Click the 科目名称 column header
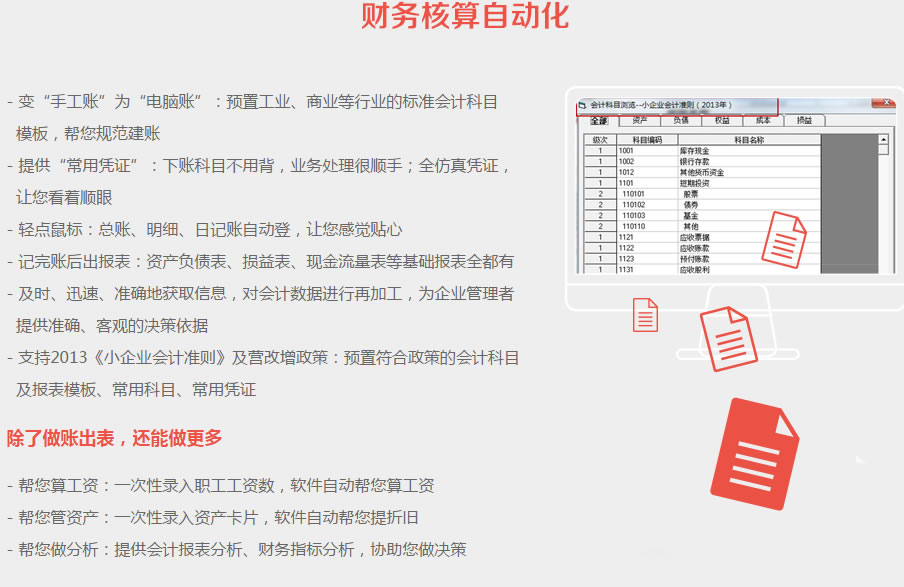 (x=748, y=140)
